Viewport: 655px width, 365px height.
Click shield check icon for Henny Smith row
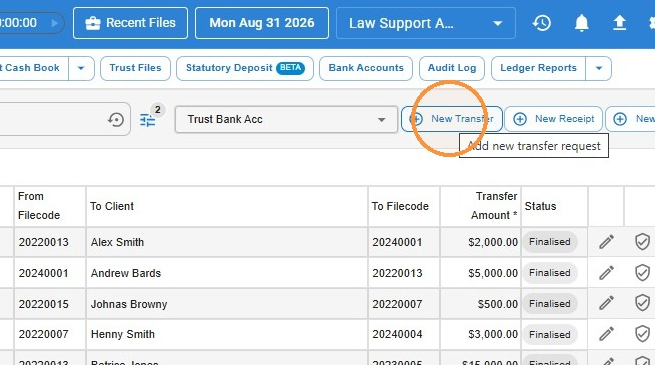click(x=642, y=334)
